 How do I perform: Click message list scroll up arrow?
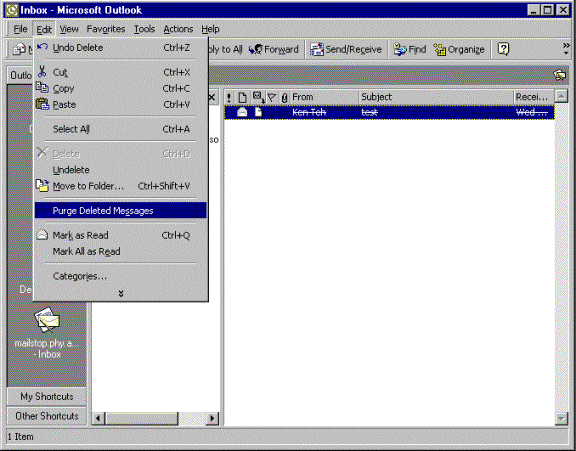pyautogui.click(x=561, y=97)
